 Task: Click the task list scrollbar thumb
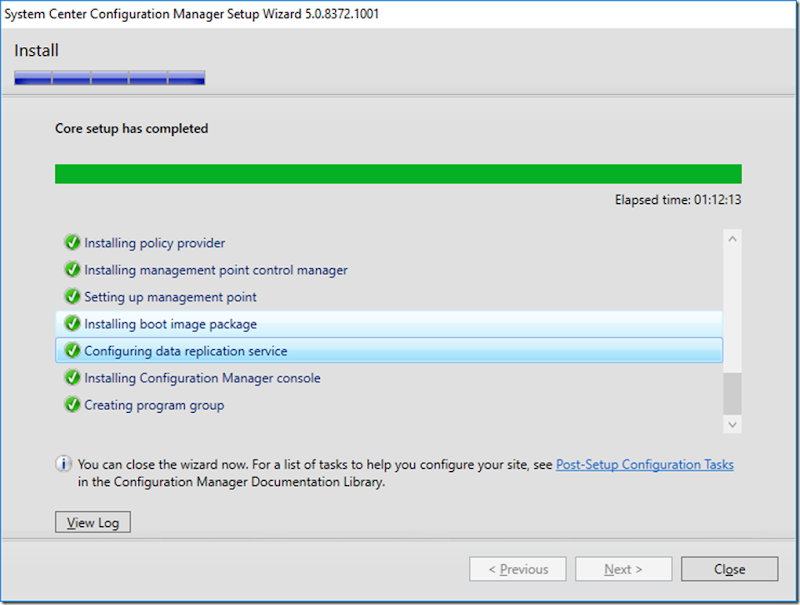click(732, 393)
